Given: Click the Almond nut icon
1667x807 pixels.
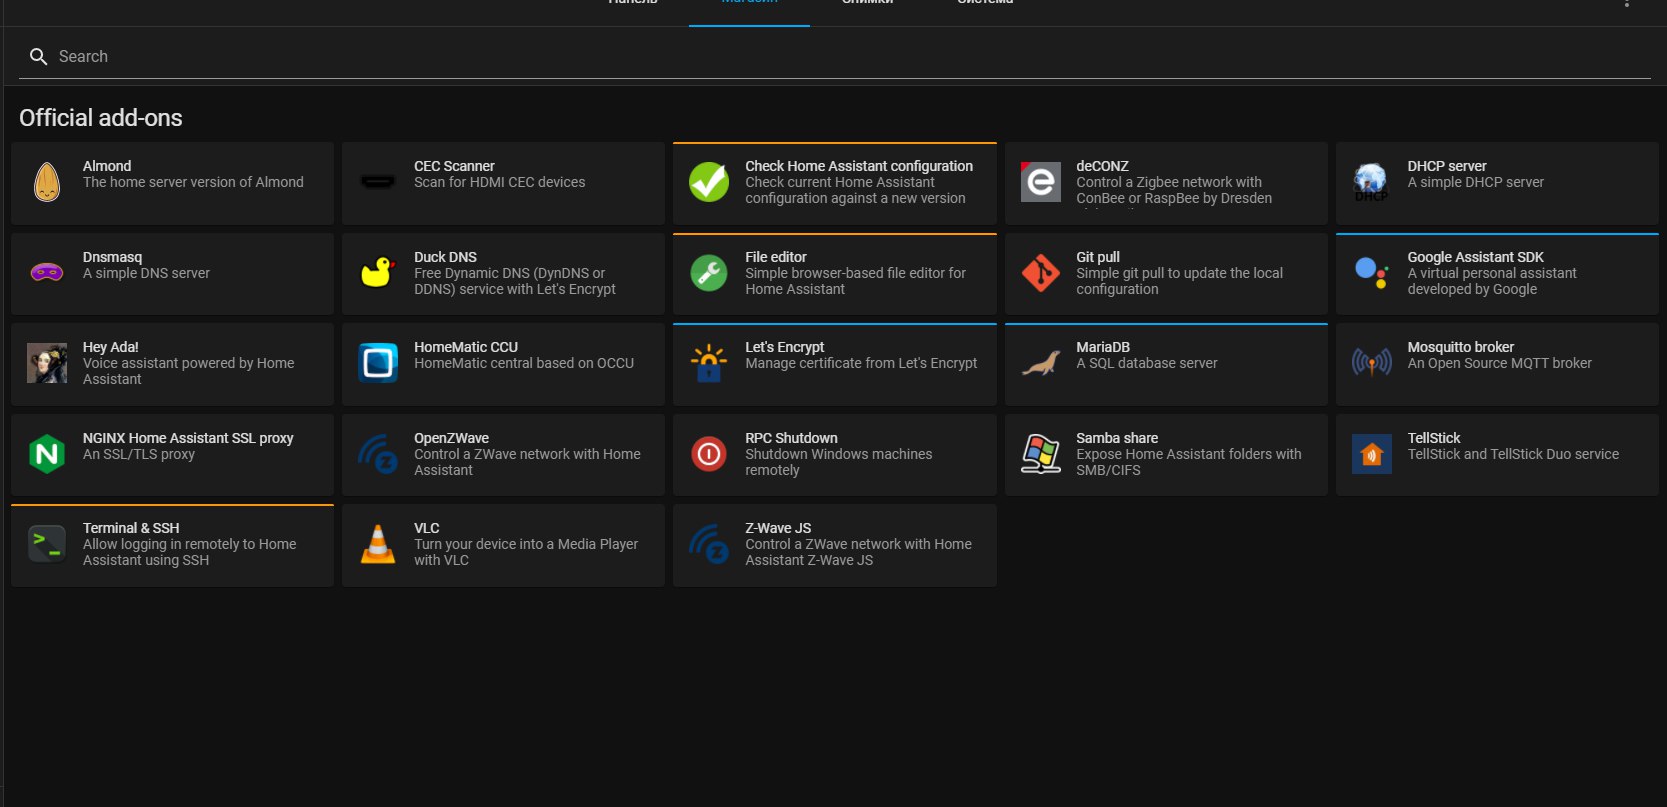Looking at the screenshot, I should tap(47, 182).
